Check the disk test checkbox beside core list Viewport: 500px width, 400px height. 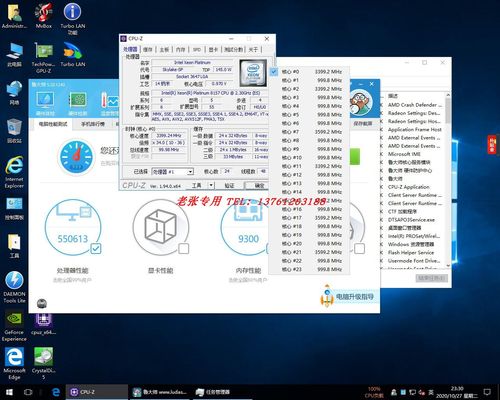click(x=359, y=248)
